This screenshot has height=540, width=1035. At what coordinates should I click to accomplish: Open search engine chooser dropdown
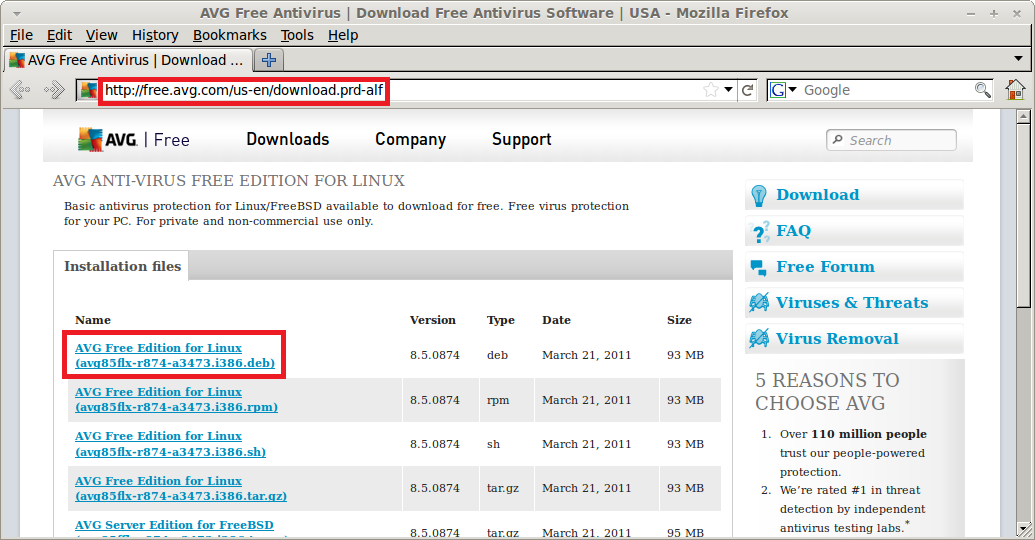(793, 90)
